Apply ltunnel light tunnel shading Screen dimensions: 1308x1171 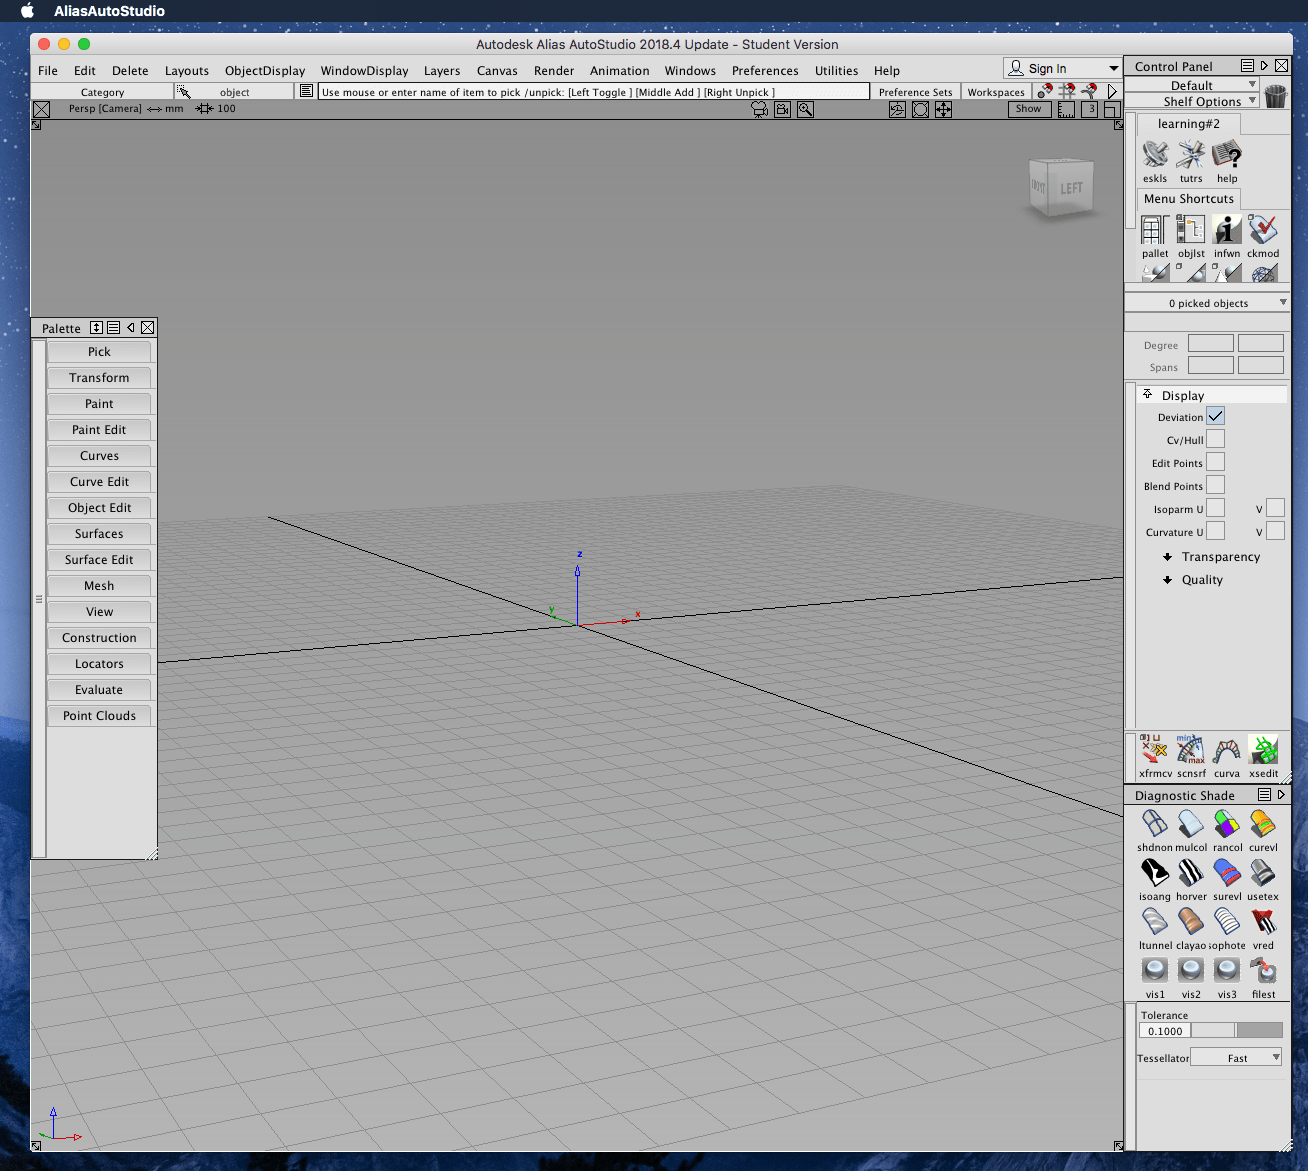pos(1155,922)
